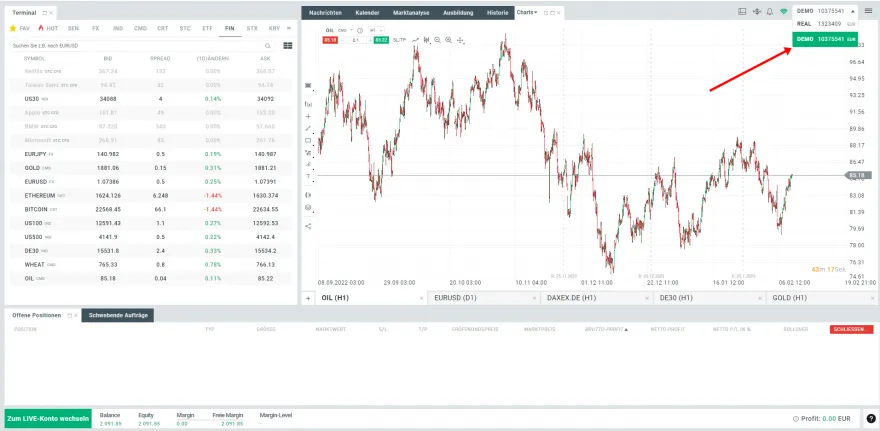
Task: Click the notification bell icon
Action: point(770,11)
